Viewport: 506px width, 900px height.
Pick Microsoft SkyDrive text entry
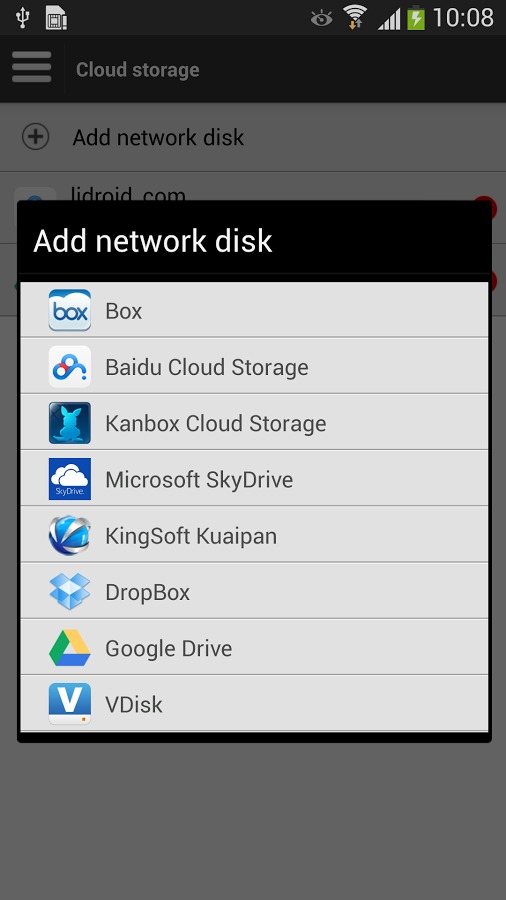pyautogui.click(x=199, y=479)
